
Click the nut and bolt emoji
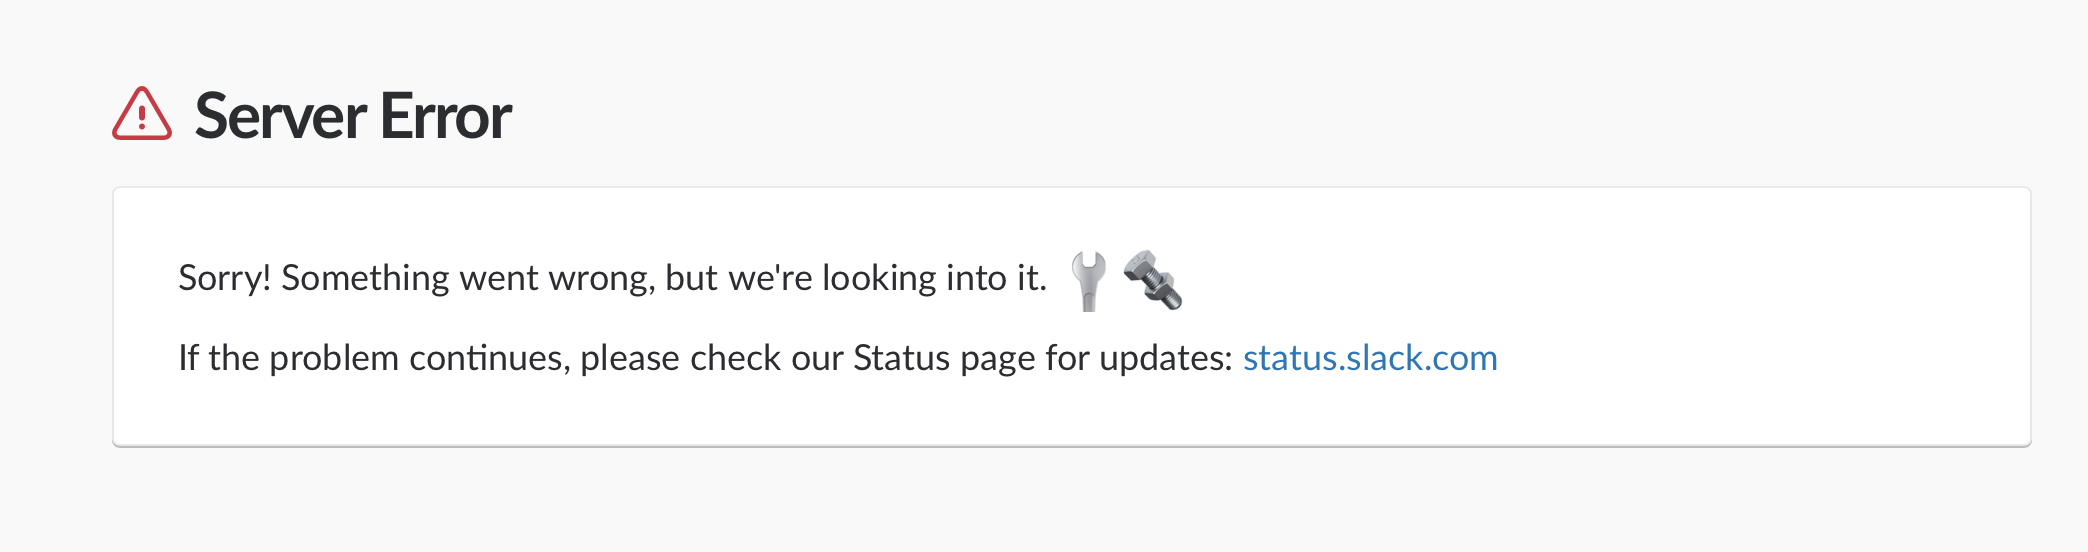tap(1153, 280)
